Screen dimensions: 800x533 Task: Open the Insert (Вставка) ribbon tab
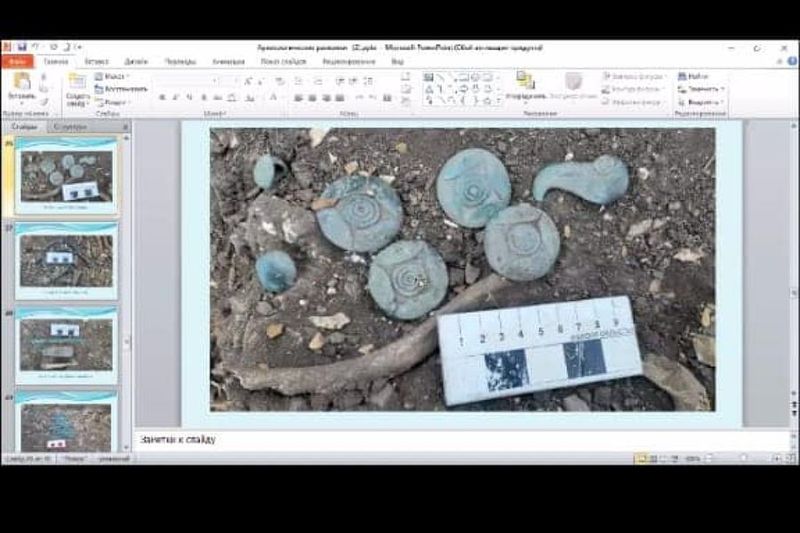click(x=96, y=61)
